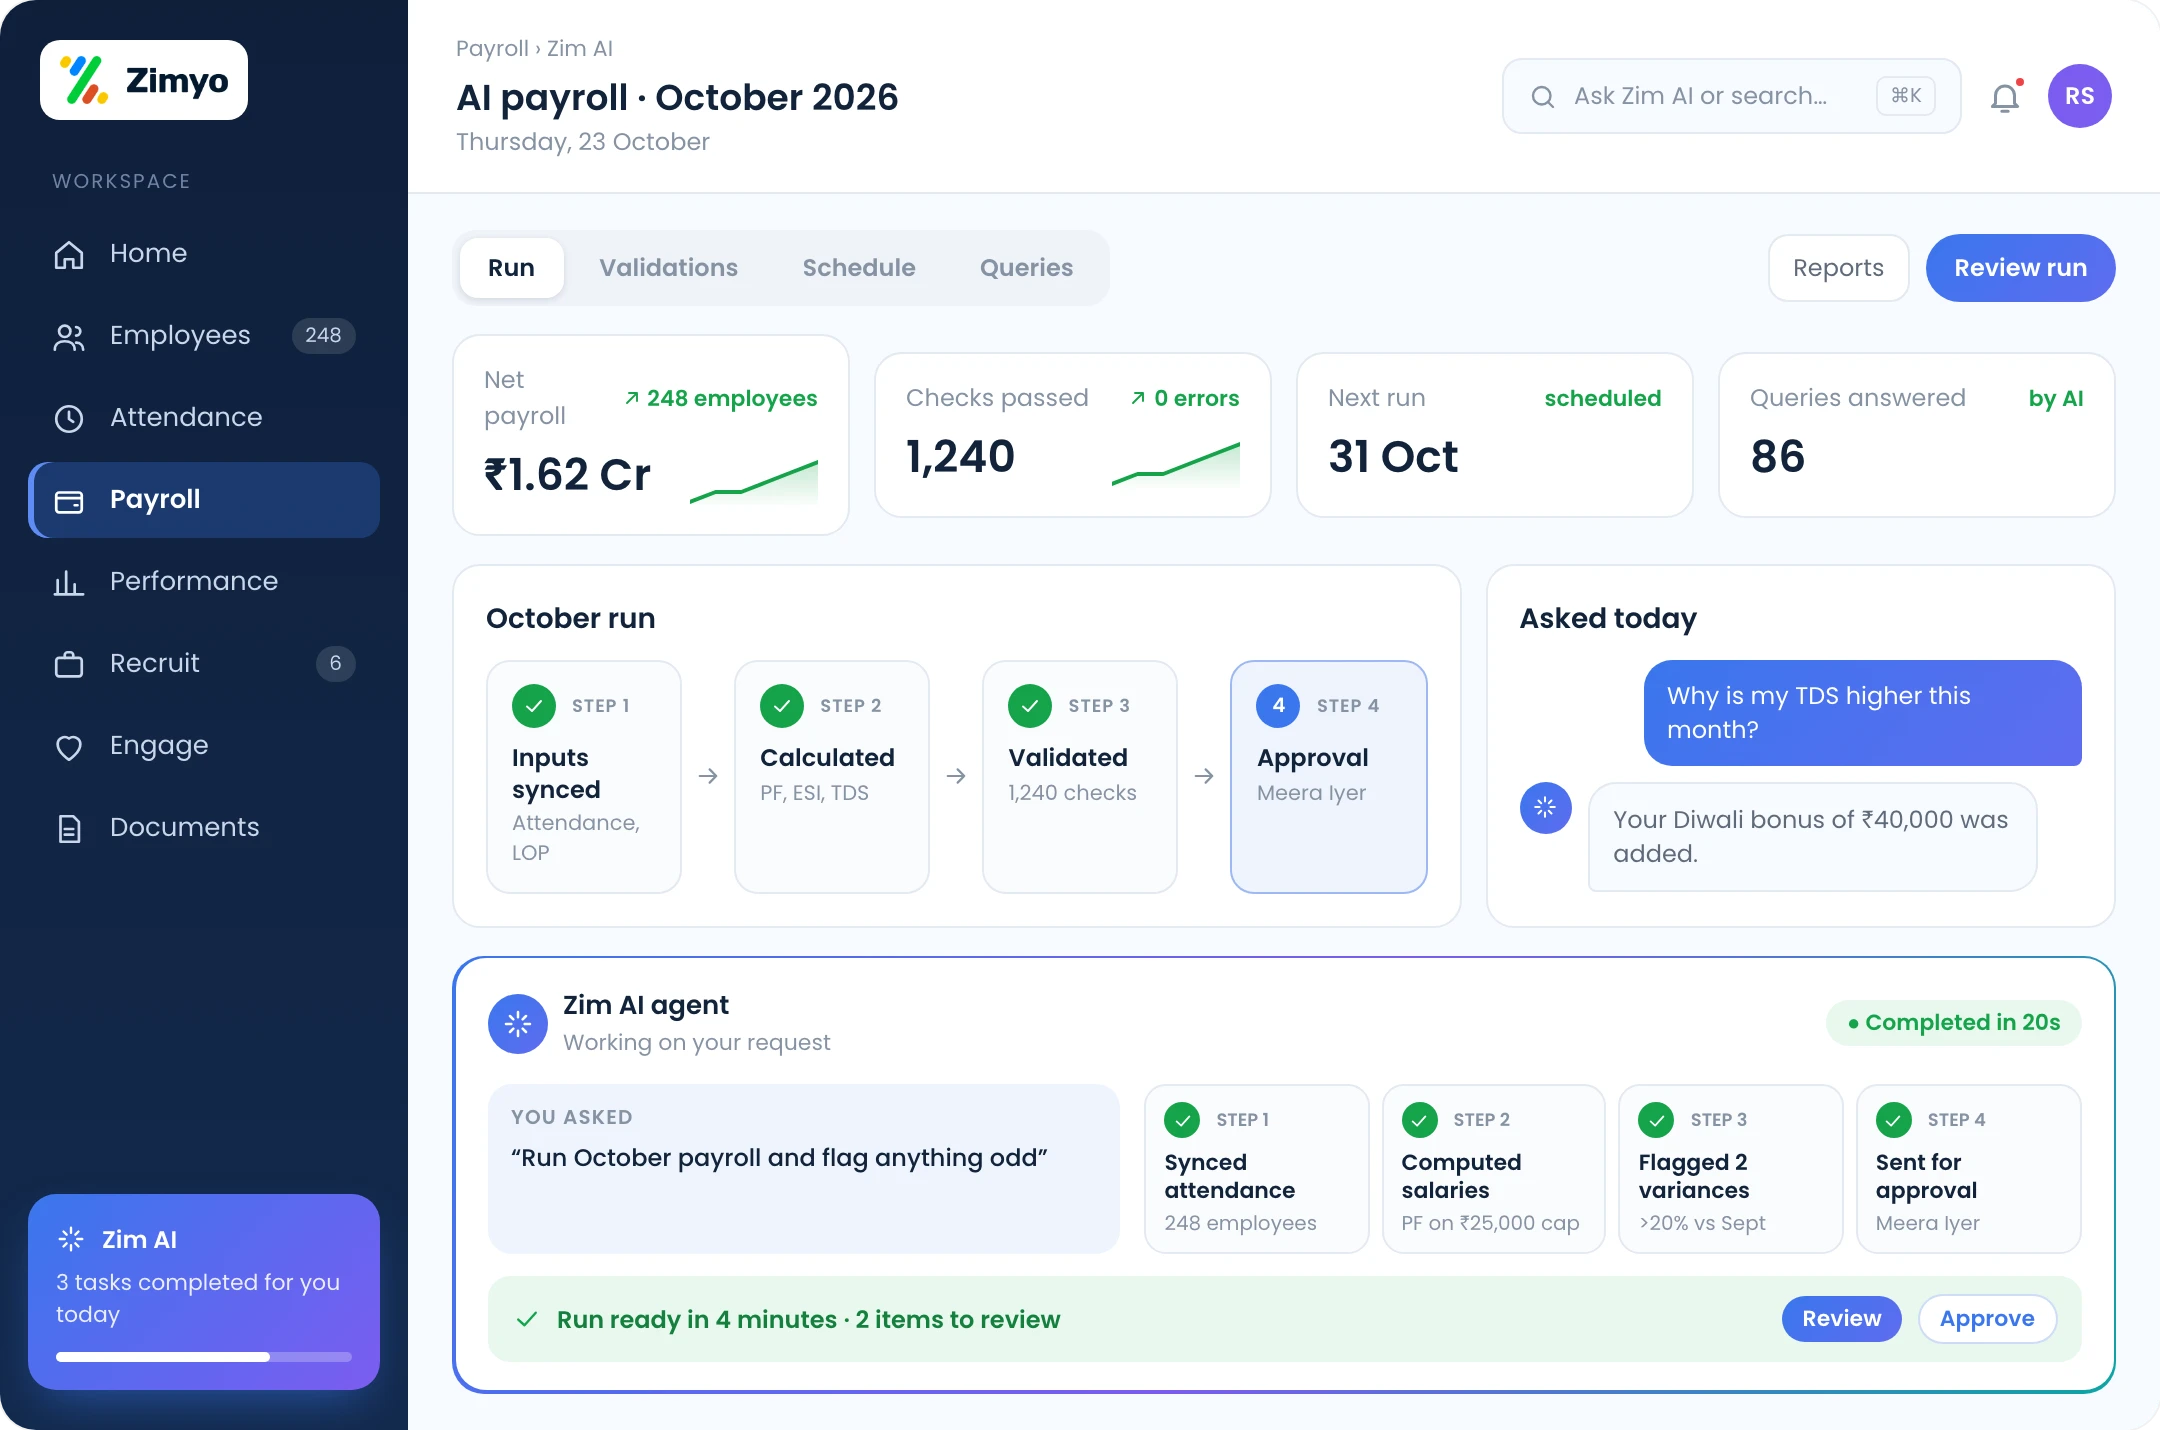Click the Review run button

[2020, 268]
